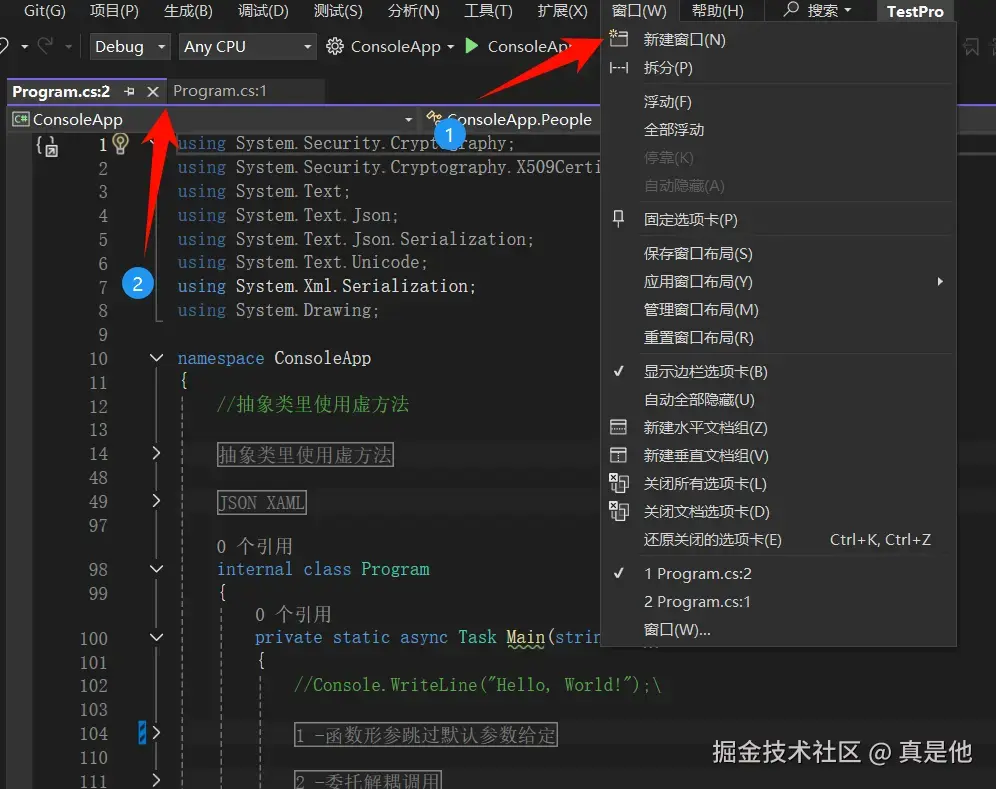The width and height of the screenshot is (996, 789).
Task: Open the 测试(S) menu
Action: click(338, 11)
